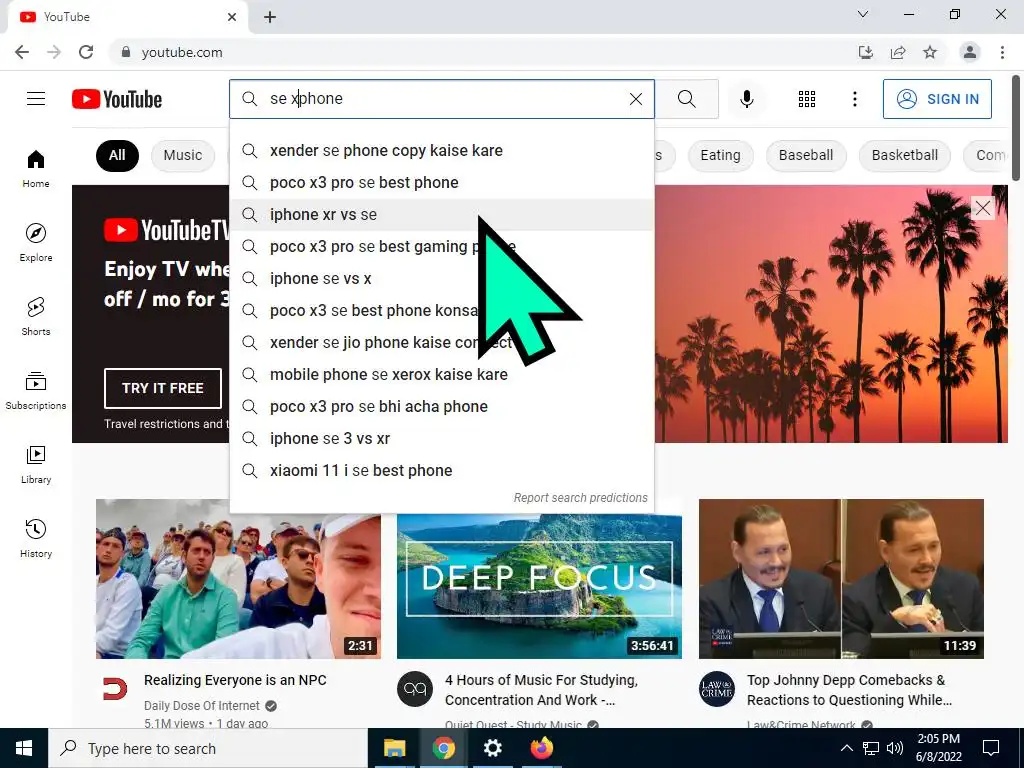Clear the search box with the X
Image resolution: width=1024 pixels, height=768 pixels.
pos(635,99)
